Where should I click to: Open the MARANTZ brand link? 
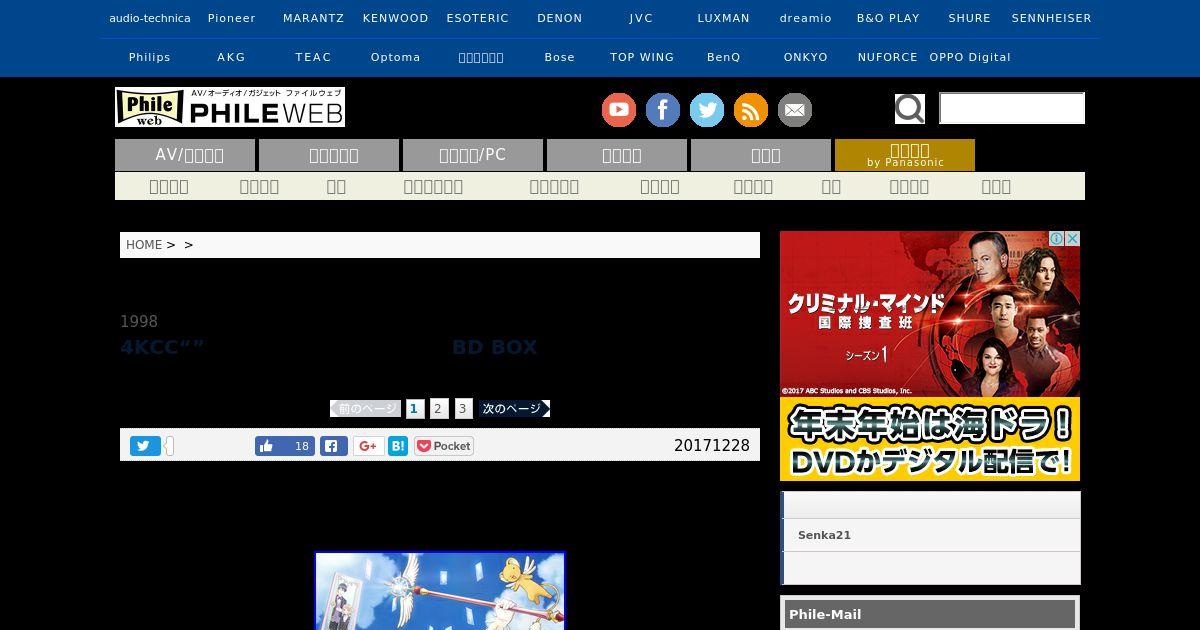click(x=314, y=18)
